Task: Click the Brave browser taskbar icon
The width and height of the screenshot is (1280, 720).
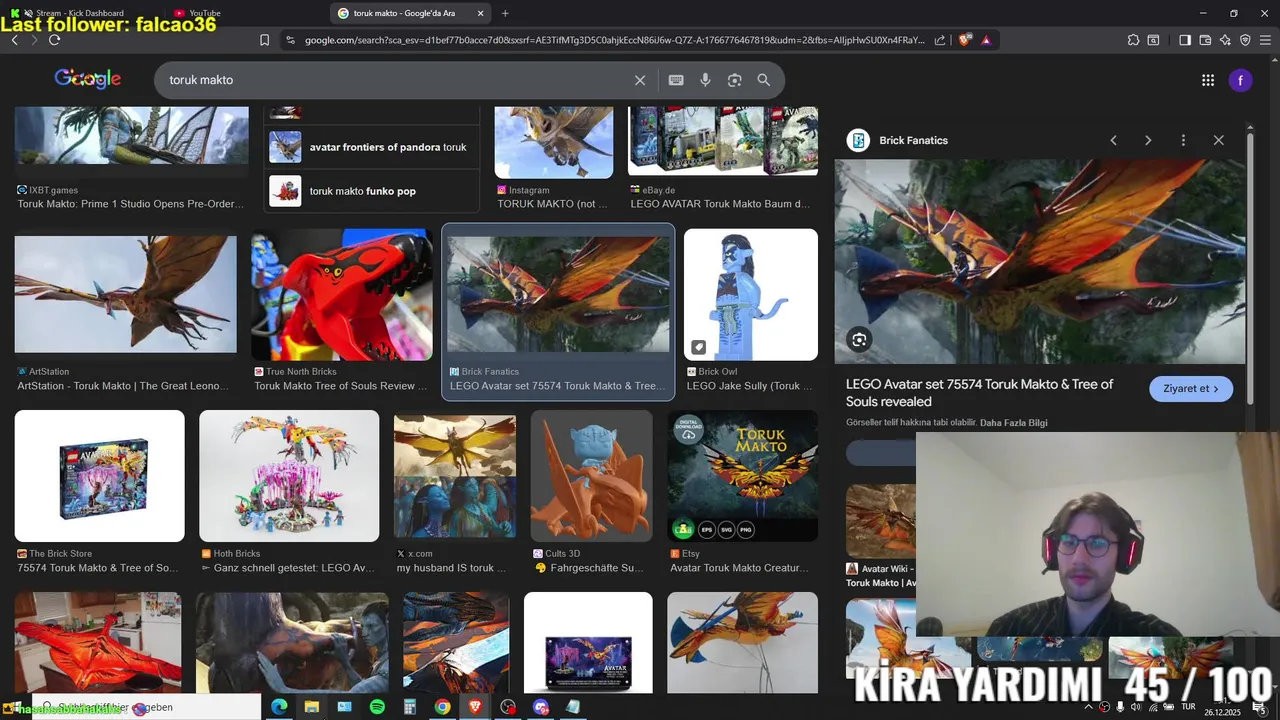Action: 475,707
